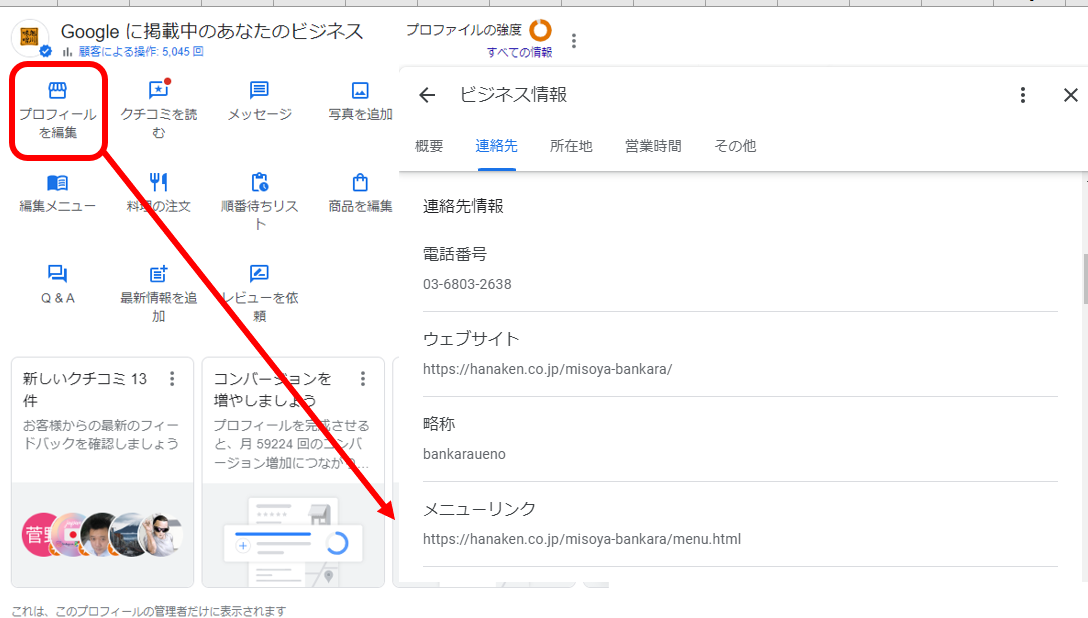Click the reviewer avatars in the クチコミ card
Screen dimensions: 1088x618
[x=103, y=535]
